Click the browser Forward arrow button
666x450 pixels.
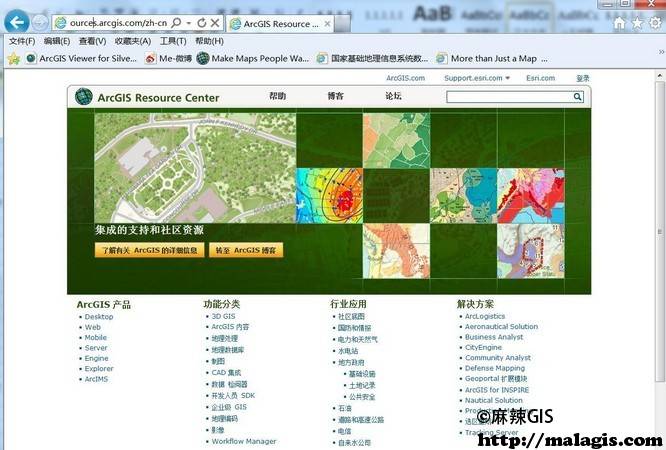coord(40,23)
